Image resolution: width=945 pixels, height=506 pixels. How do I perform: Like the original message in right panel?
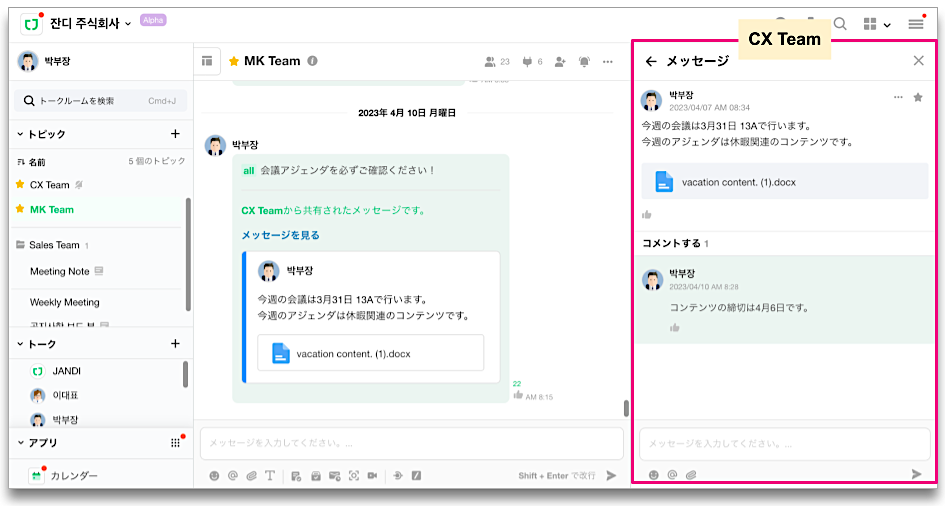click(647, 214)
